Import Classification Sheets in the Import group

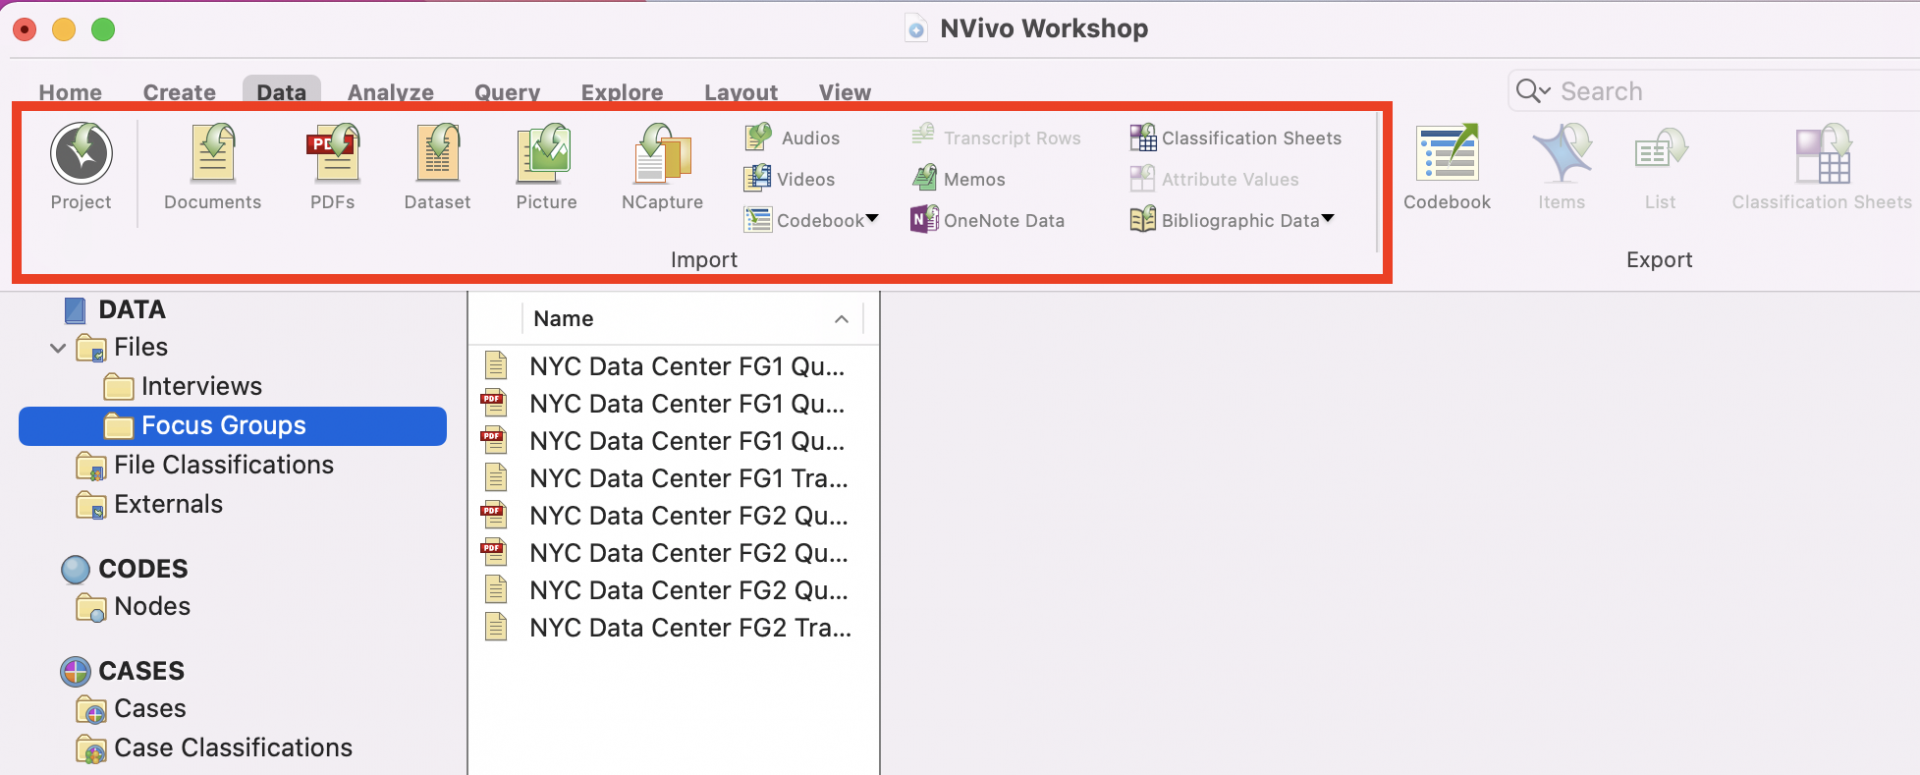click(x=1235, y=137)
